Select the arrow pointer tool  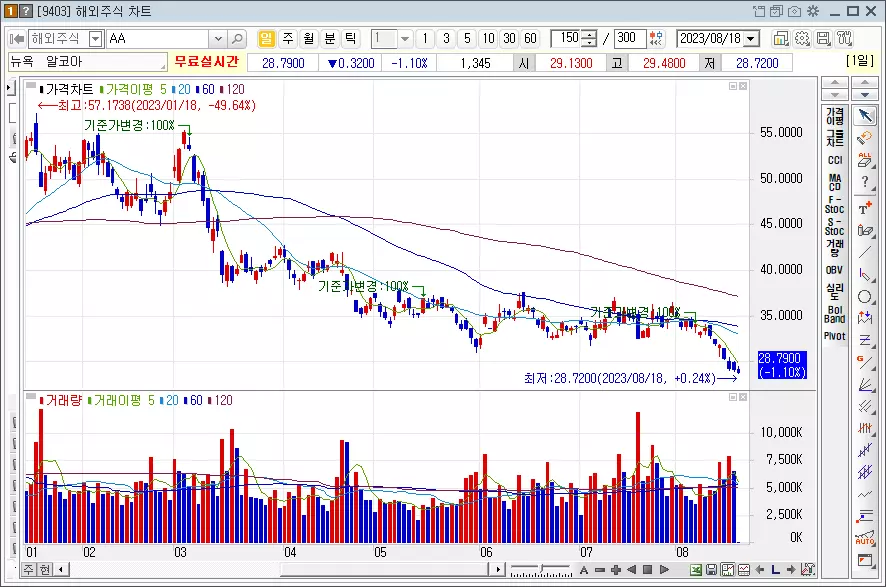tap(865, 115)
